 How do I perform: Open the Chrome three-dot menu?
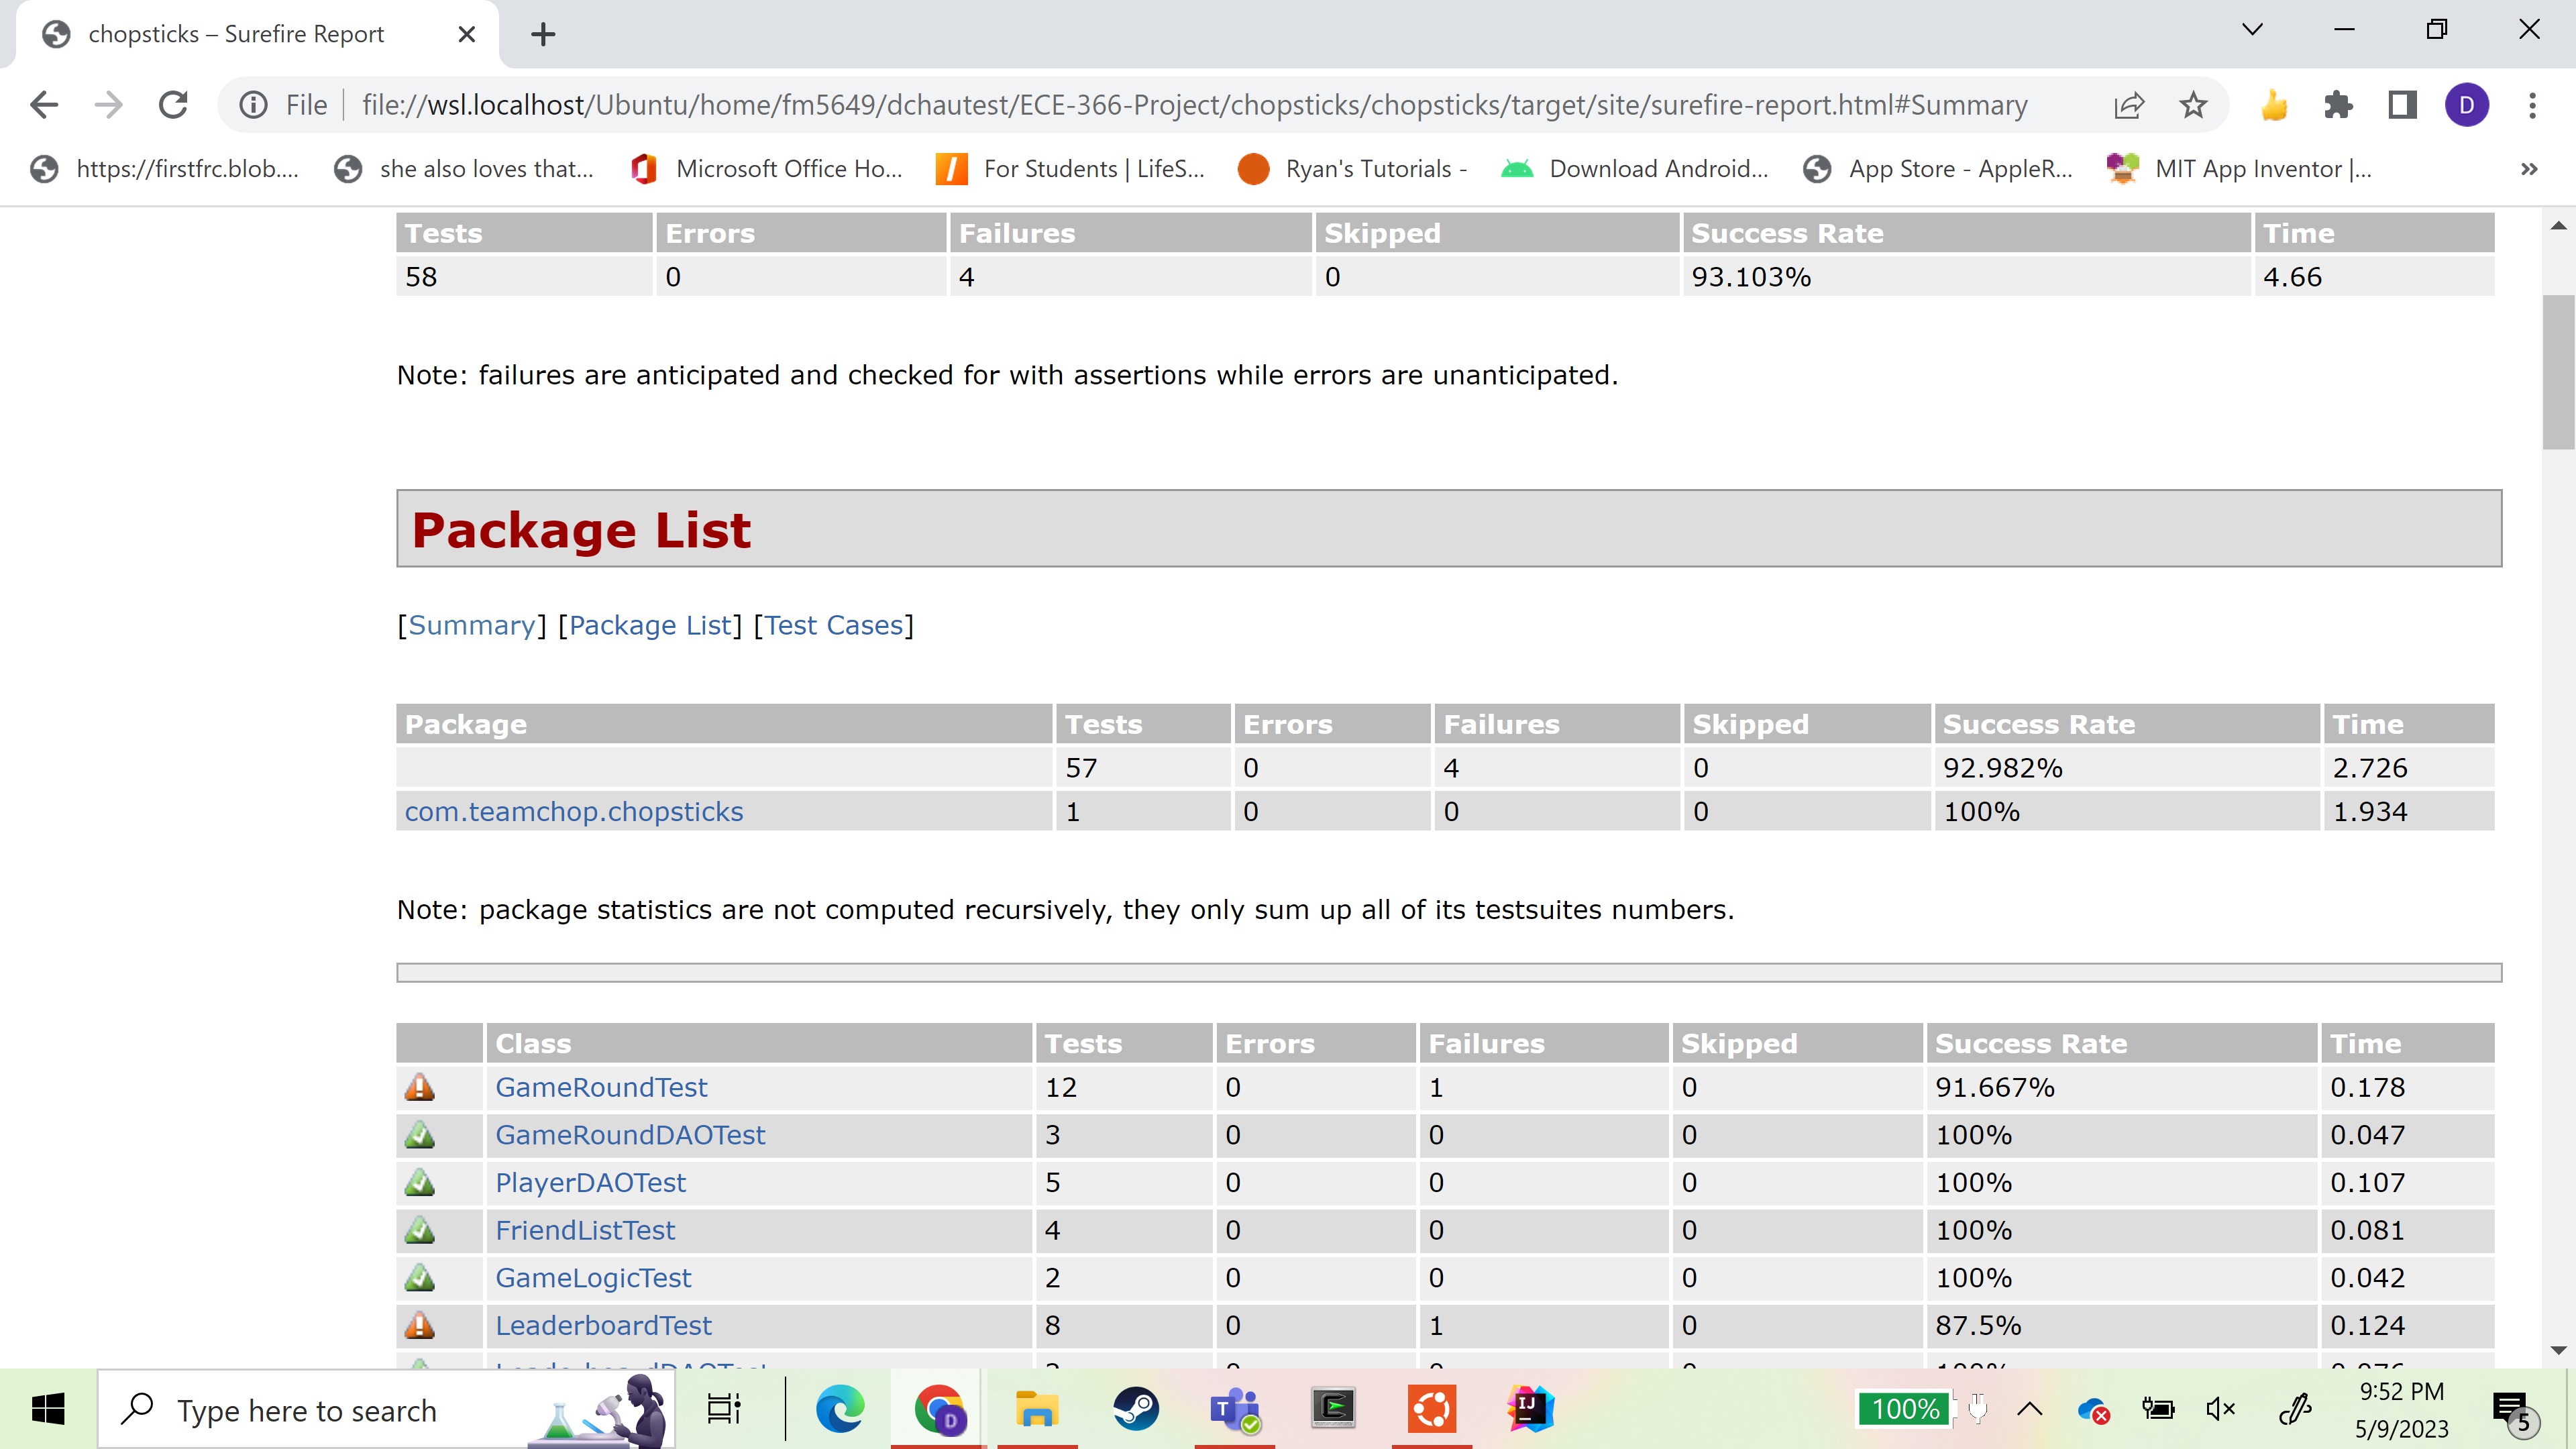click(x=2532, y=105)
